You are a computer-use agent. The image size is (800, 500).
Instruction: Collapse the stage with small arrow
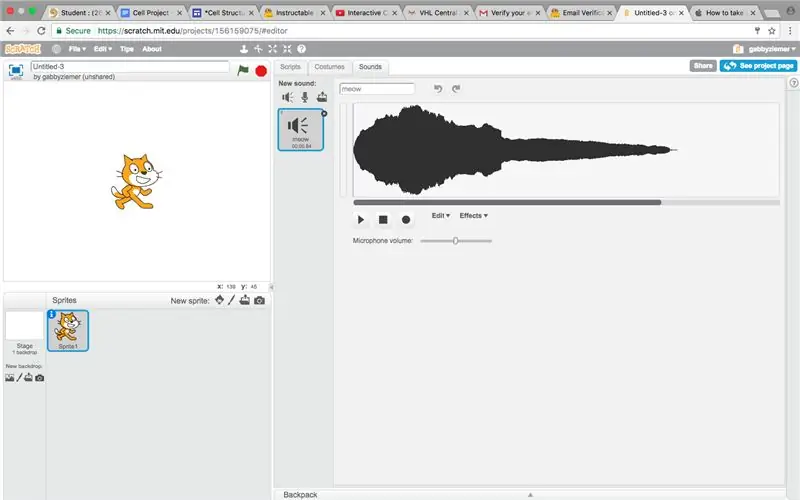click(x=271, y=287)
